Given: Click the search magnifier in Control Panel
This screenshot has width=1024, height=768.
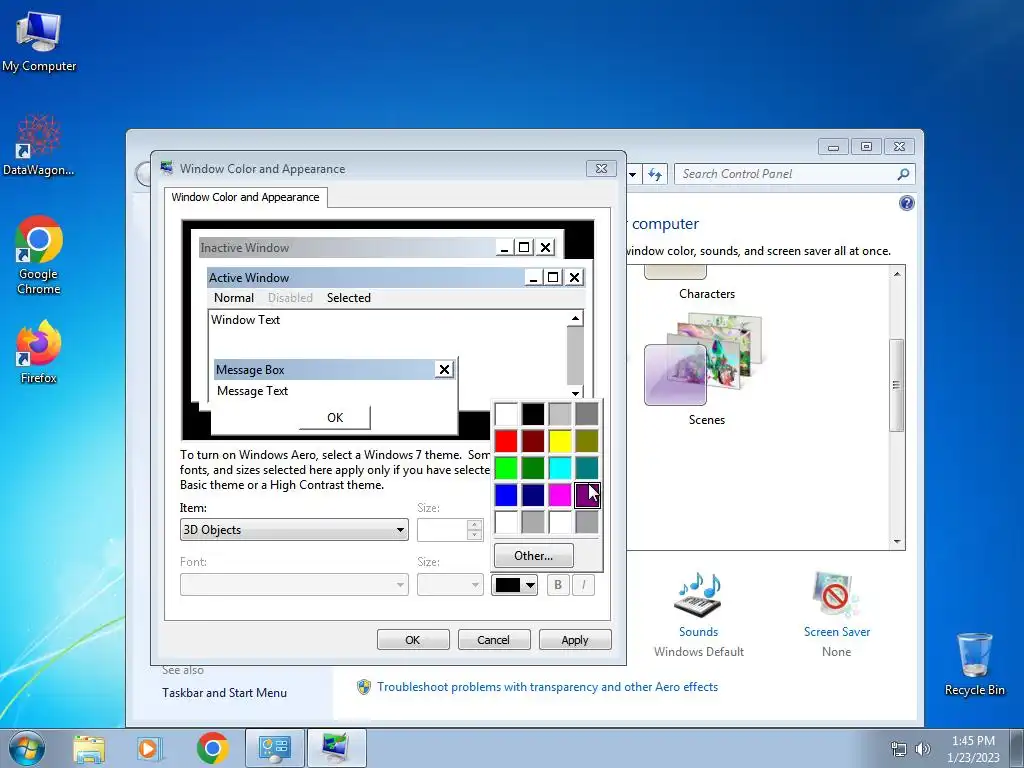Looking at the screenshot, I should pyautogui.click(x=903, y=174).
